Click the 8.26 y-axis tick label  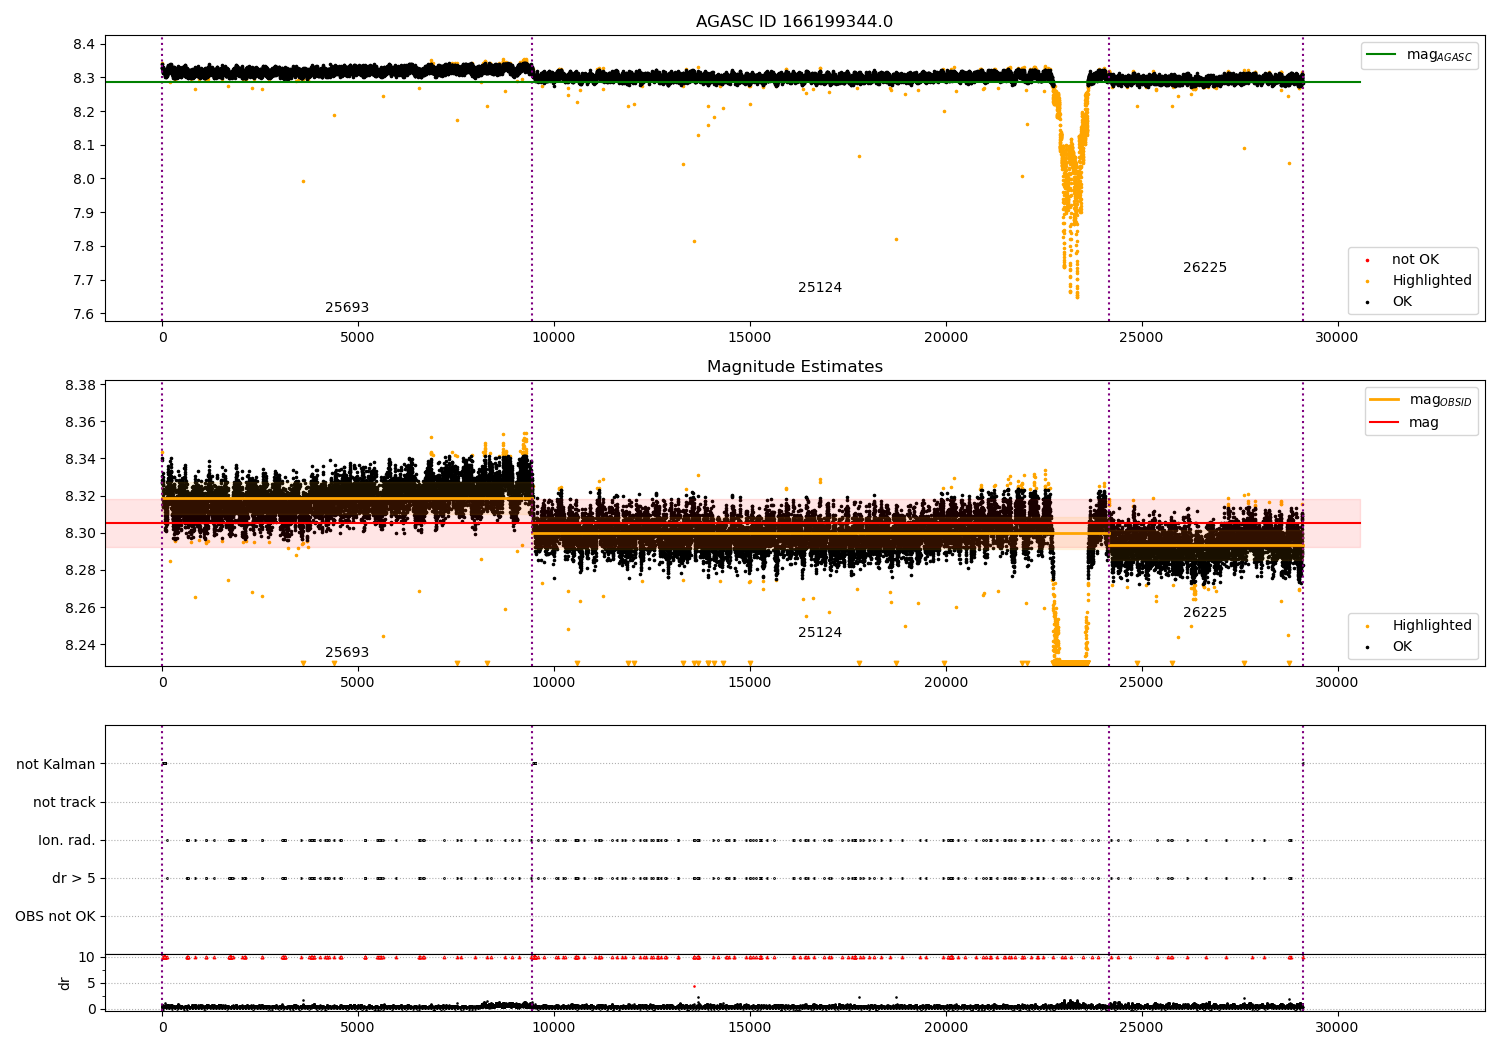(x=80, y=608)
